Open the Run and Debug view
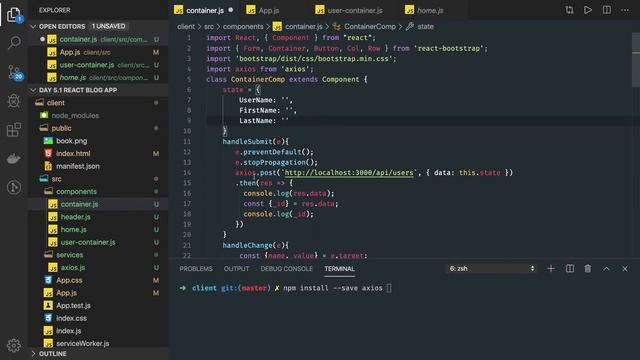 13,100
